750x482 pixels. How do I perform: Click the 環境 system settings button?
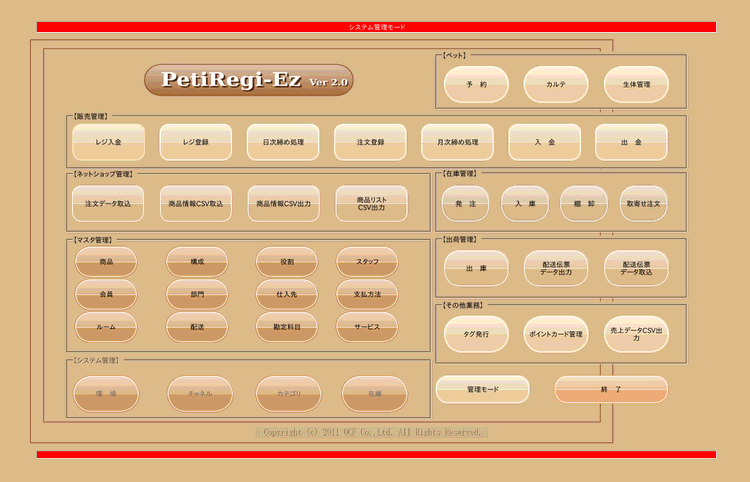[106, 394]
